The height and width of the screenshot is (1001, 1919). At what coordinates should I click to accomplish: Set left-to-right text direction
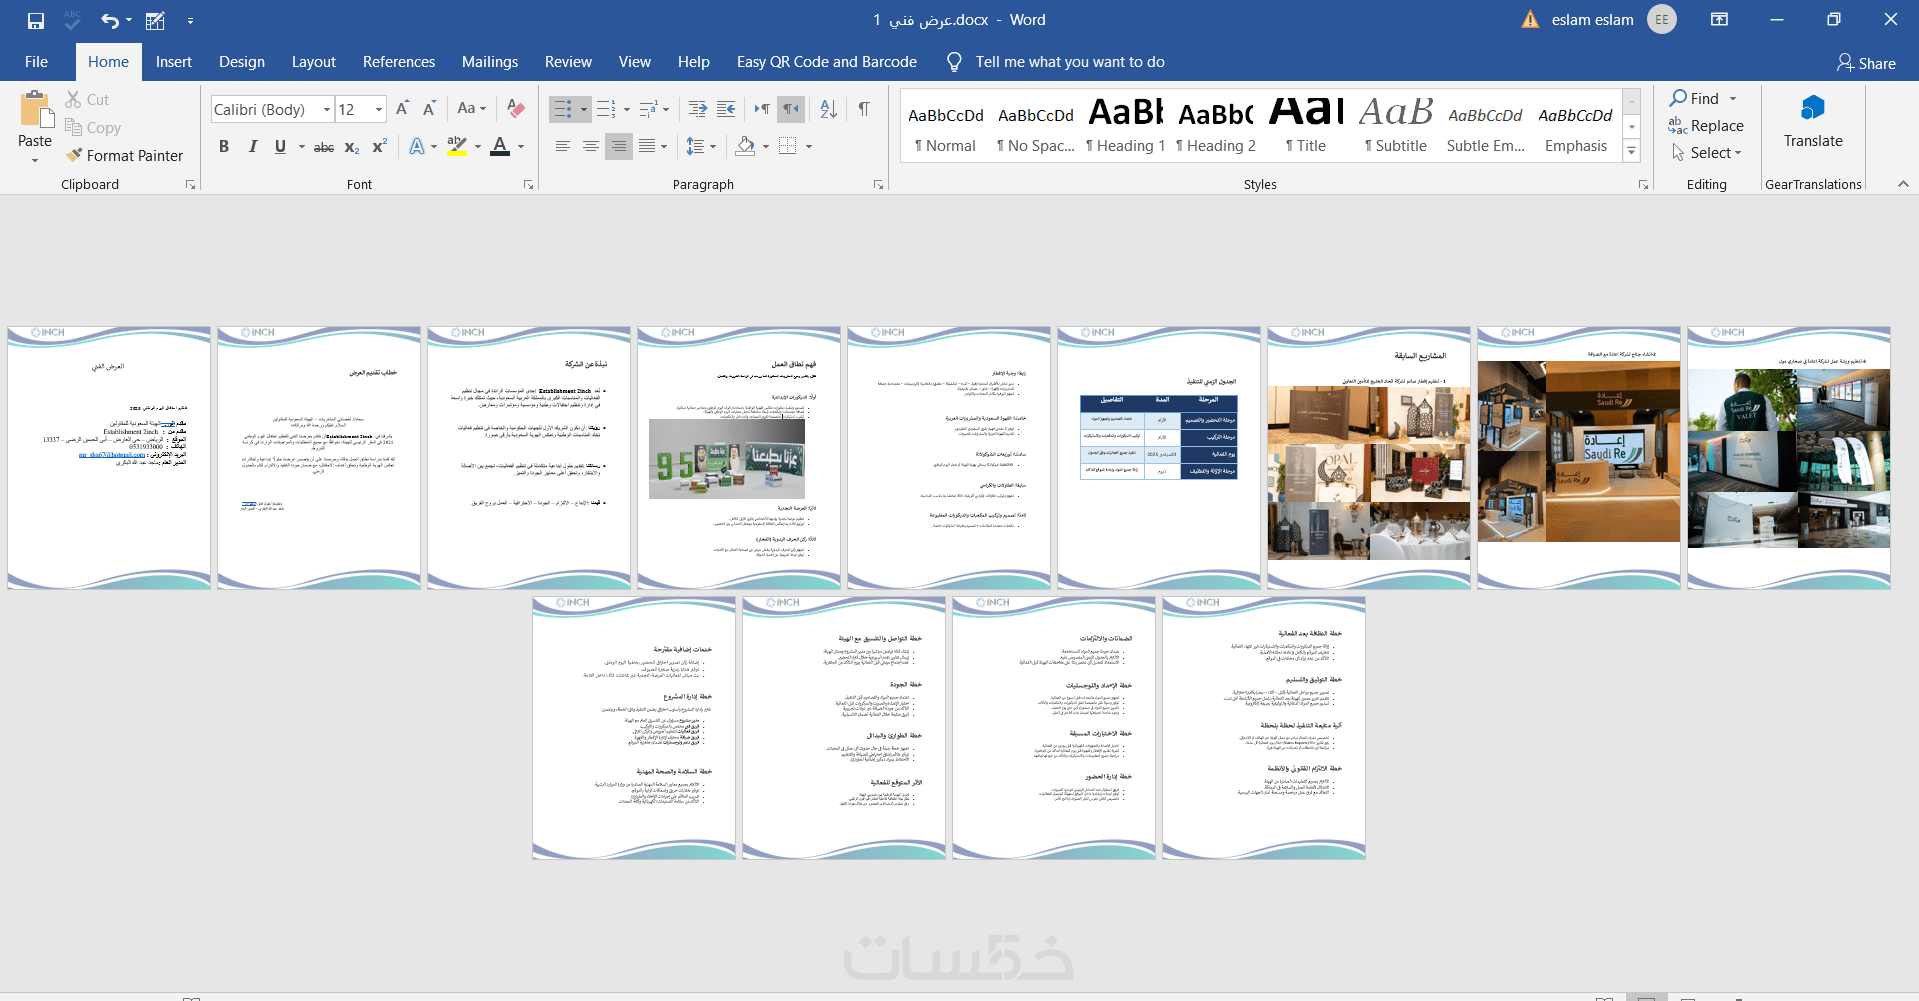pos(762,109)
